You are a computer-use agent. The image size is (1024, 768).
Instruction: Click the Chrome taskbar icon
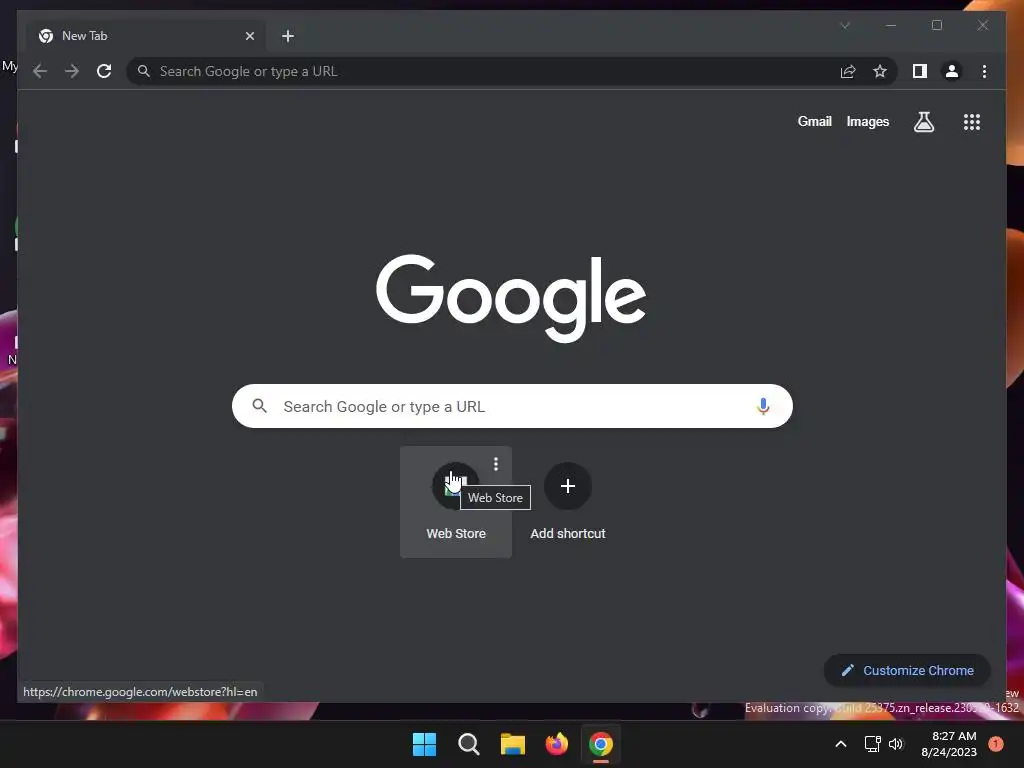pyautogui.click(x=601, y=744)
